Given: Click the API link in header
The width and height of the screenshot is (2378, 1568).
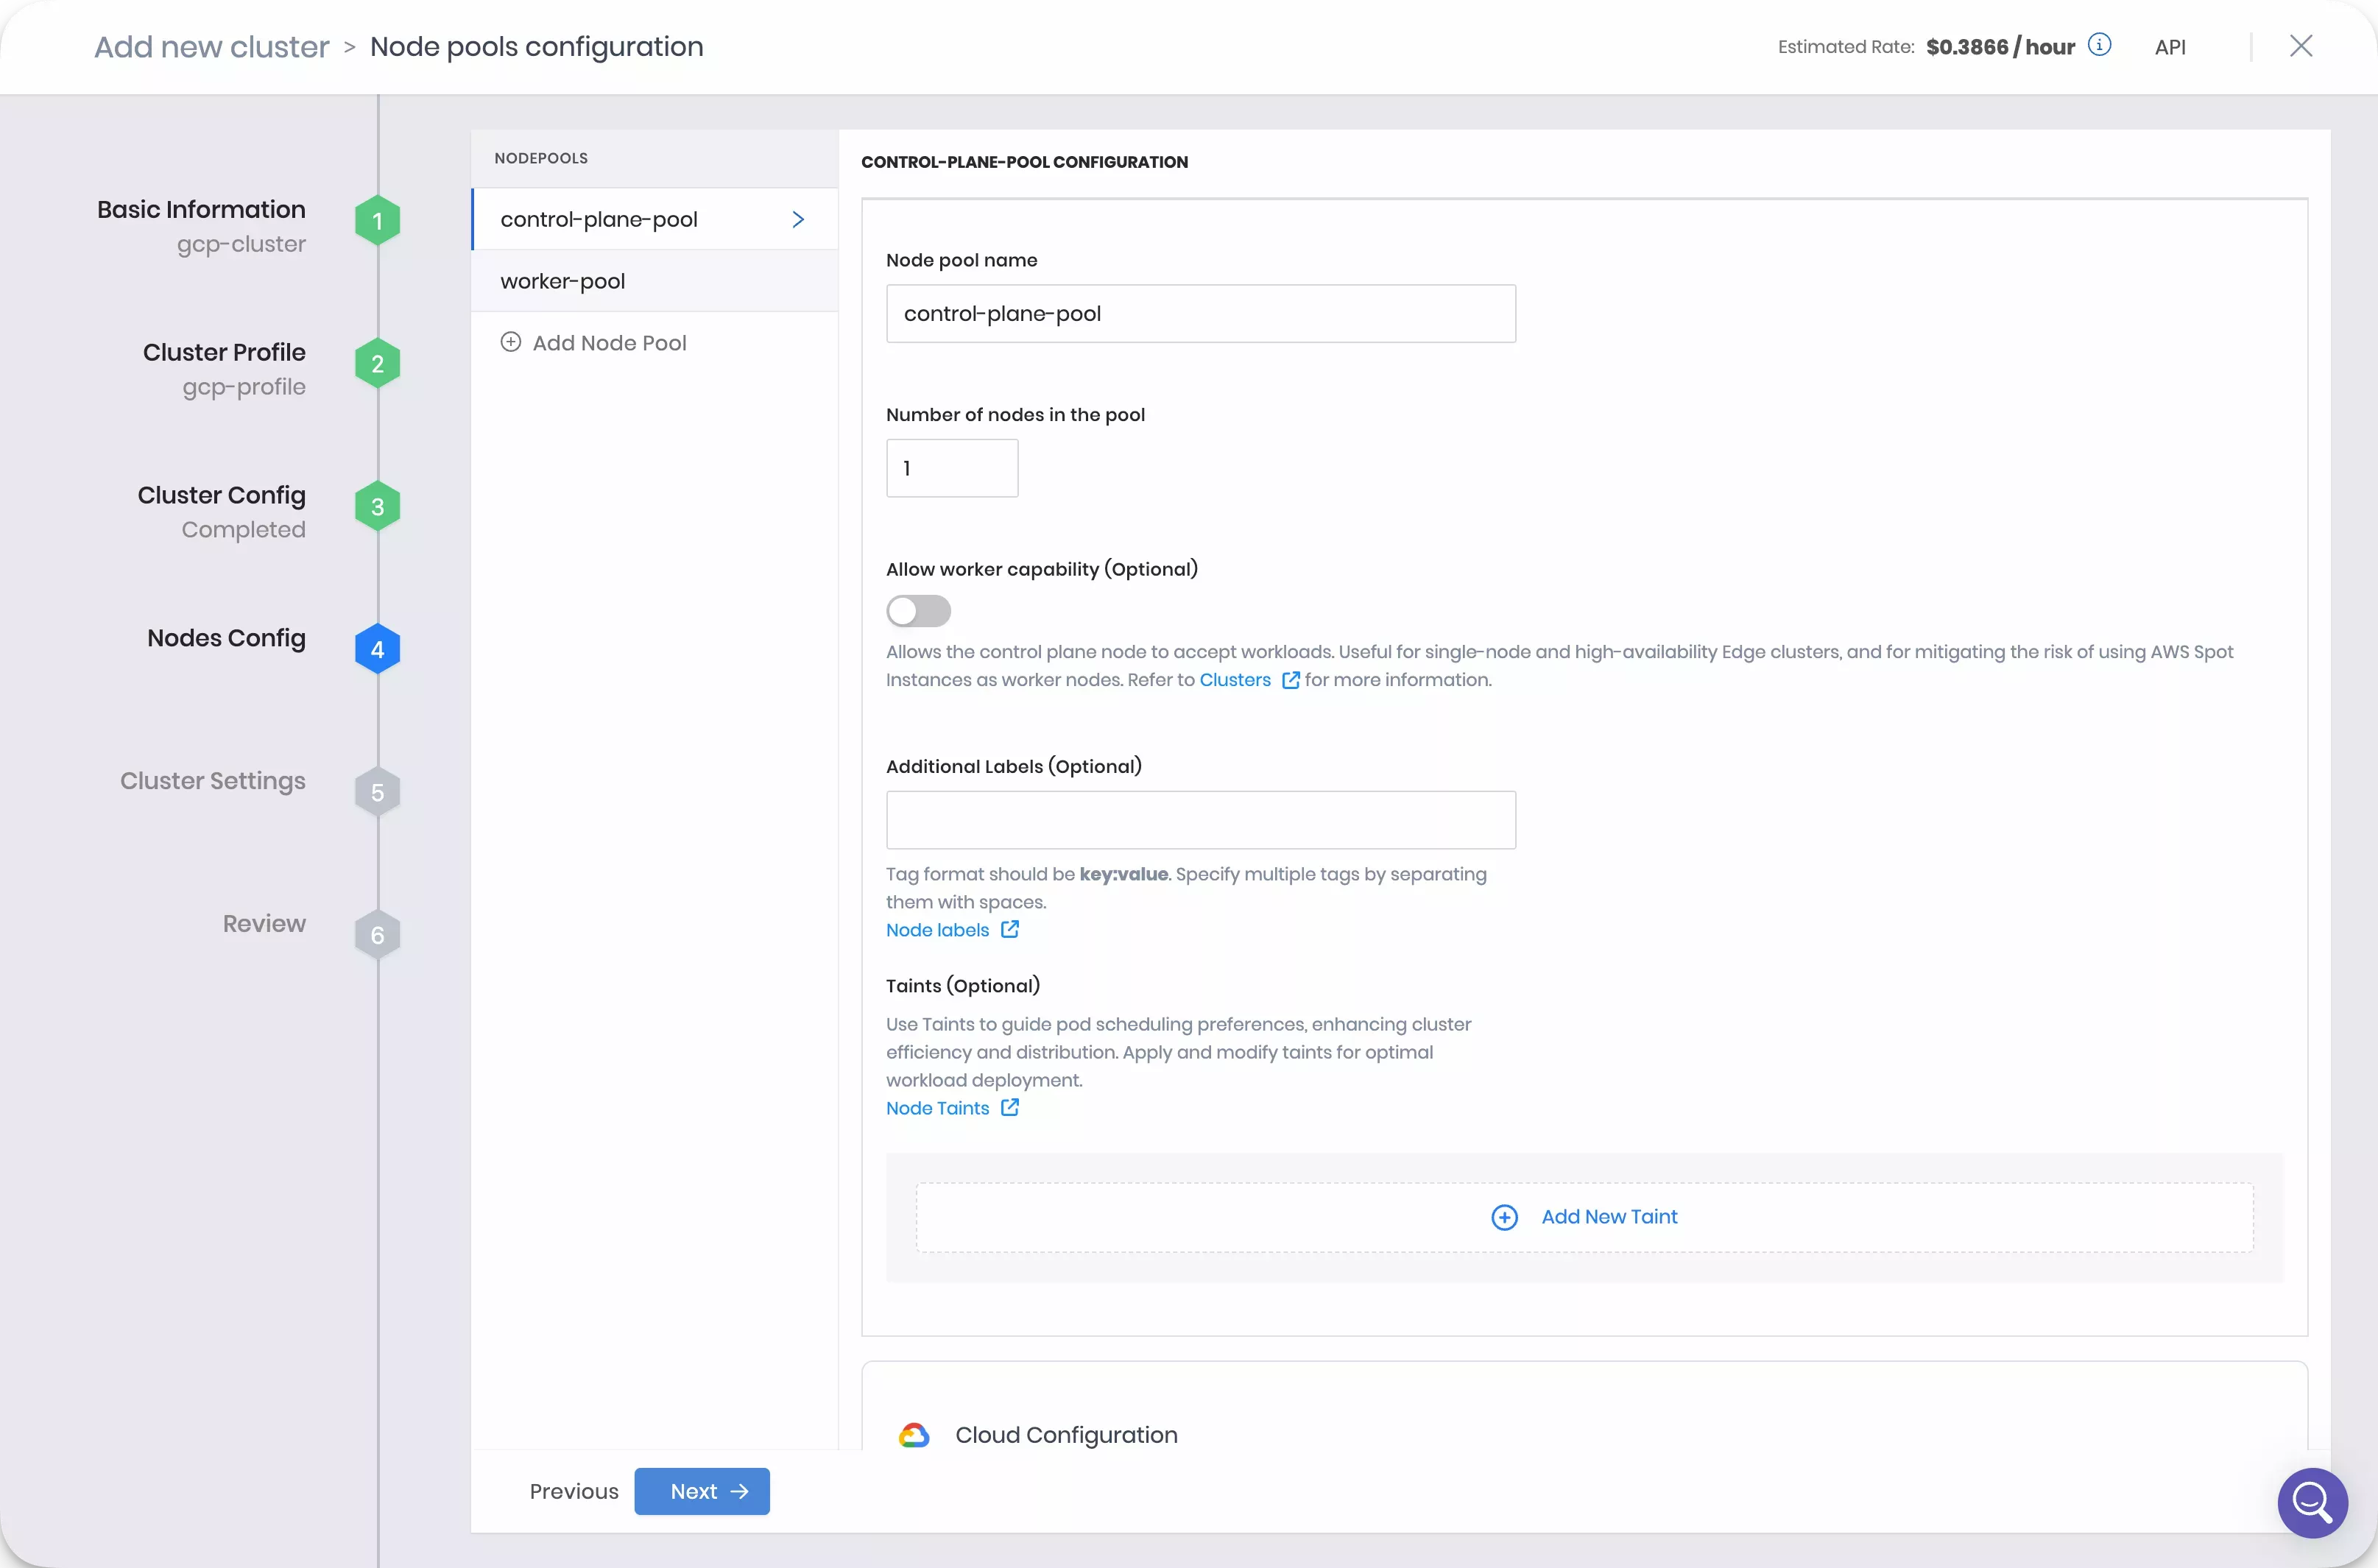Looking at the screenshot, I should pyautogui.click(x=2170, y=47).
